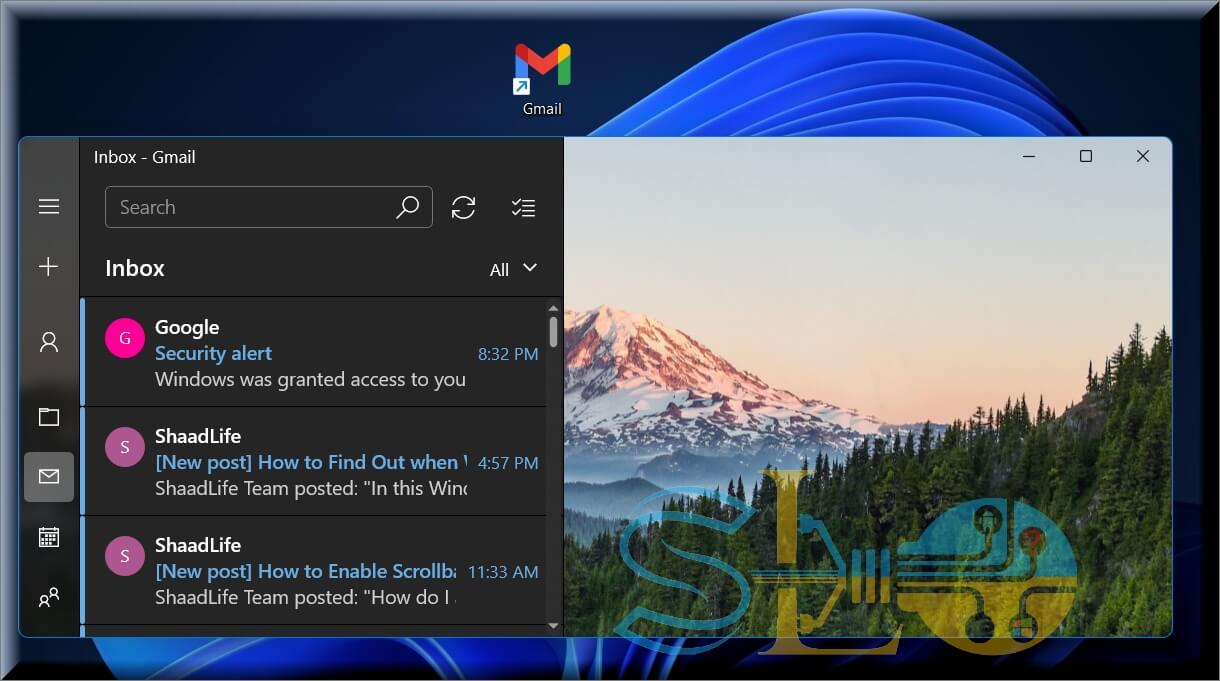Click the Inbox heading

coord(135,268)
